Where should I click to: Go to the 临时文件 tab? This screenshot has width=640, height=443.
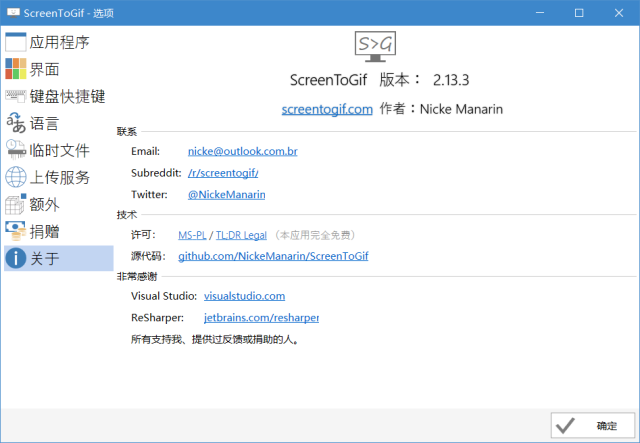coord(59,150)
